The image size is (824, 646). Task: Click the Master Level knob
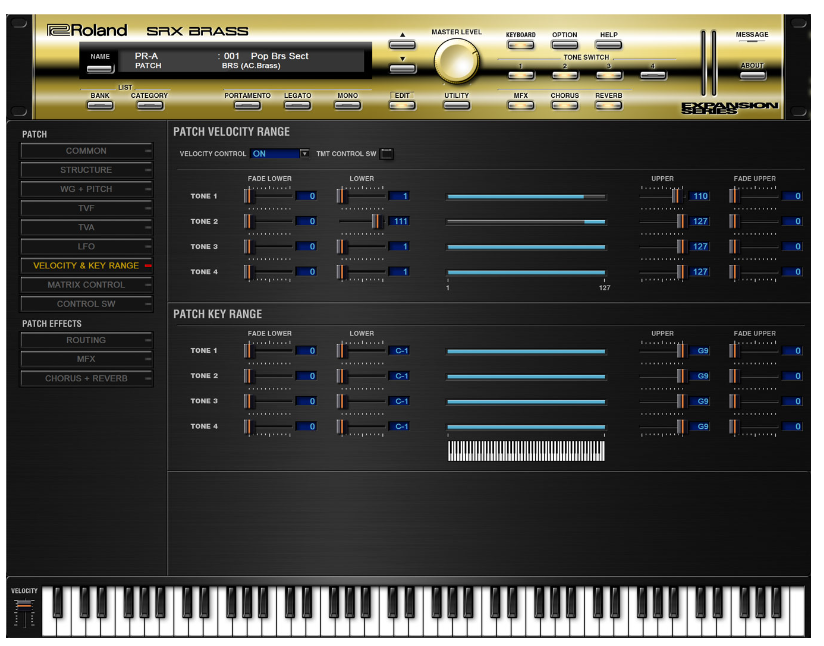[x=457, y=61]
